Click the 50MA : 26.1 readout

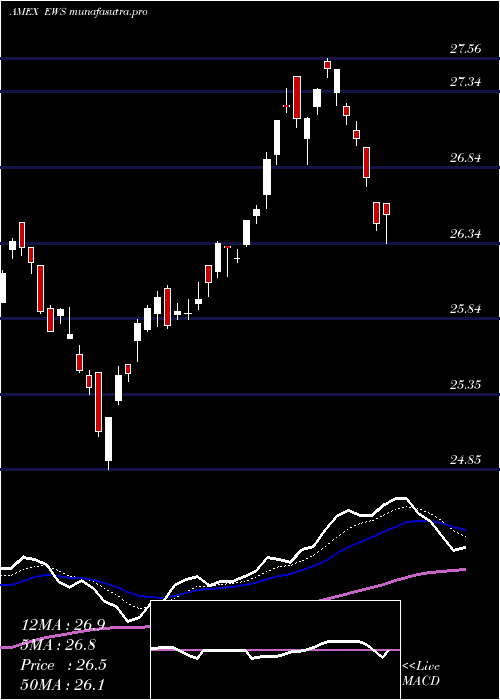coord(62,684)
